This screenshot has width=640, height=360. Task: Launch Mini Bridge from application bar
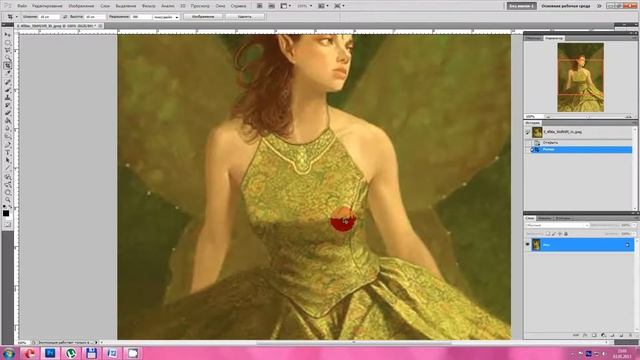(x=271, y=6)
